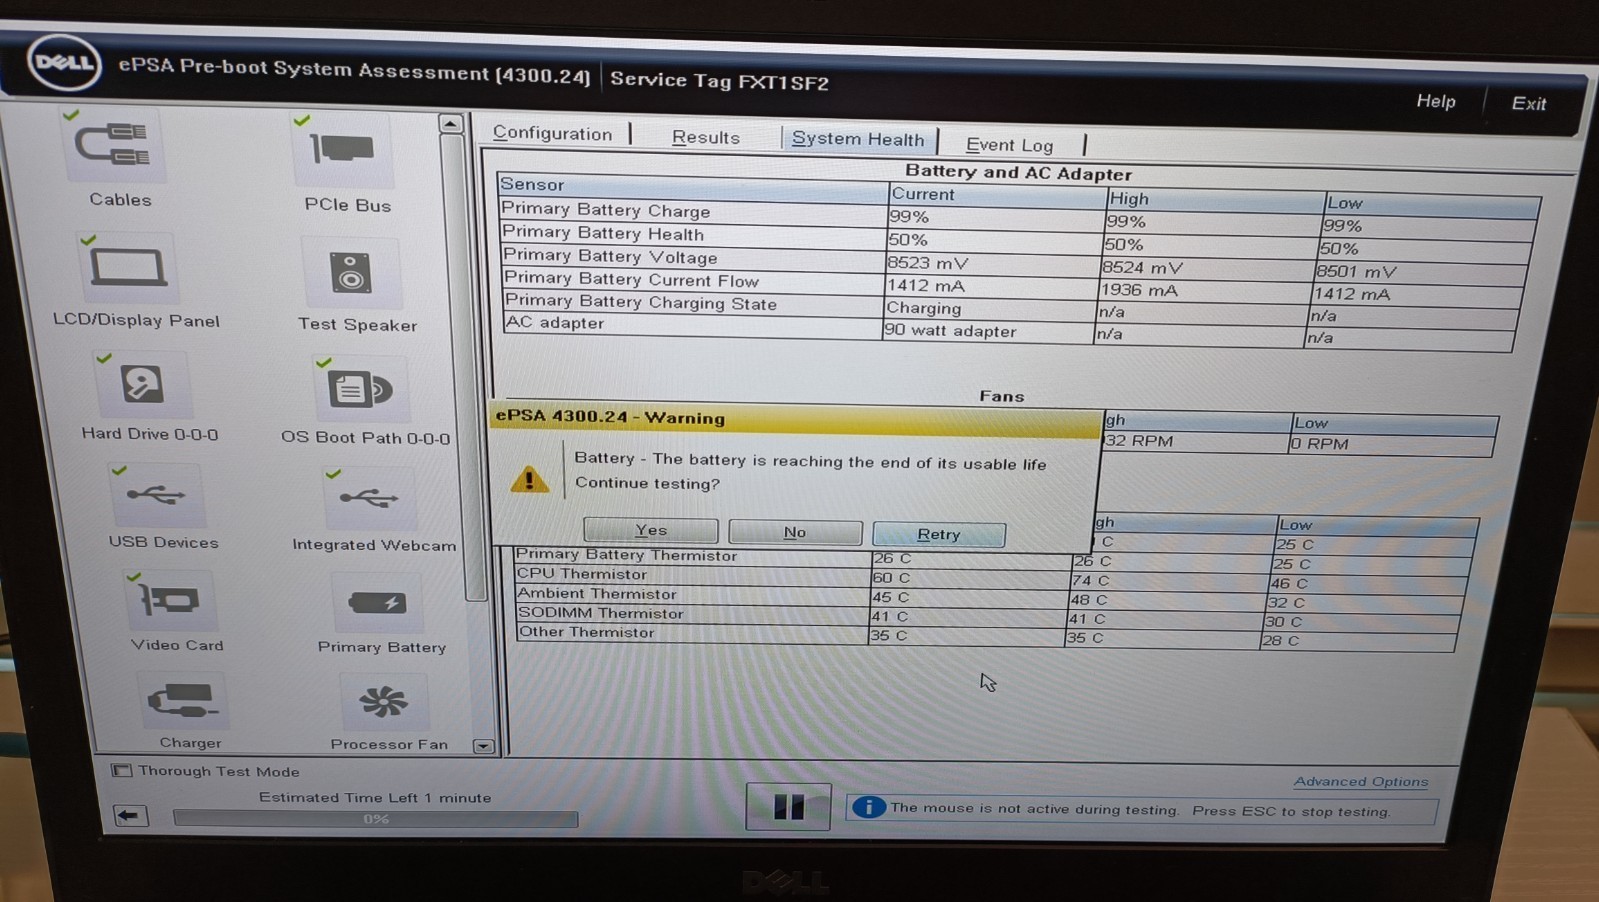Image resolution: width=1599 pixels, height=902 pixels.
Task: Click the warning triangle icon in dialog
Action: pyautogui.click(x=529, y=480)
